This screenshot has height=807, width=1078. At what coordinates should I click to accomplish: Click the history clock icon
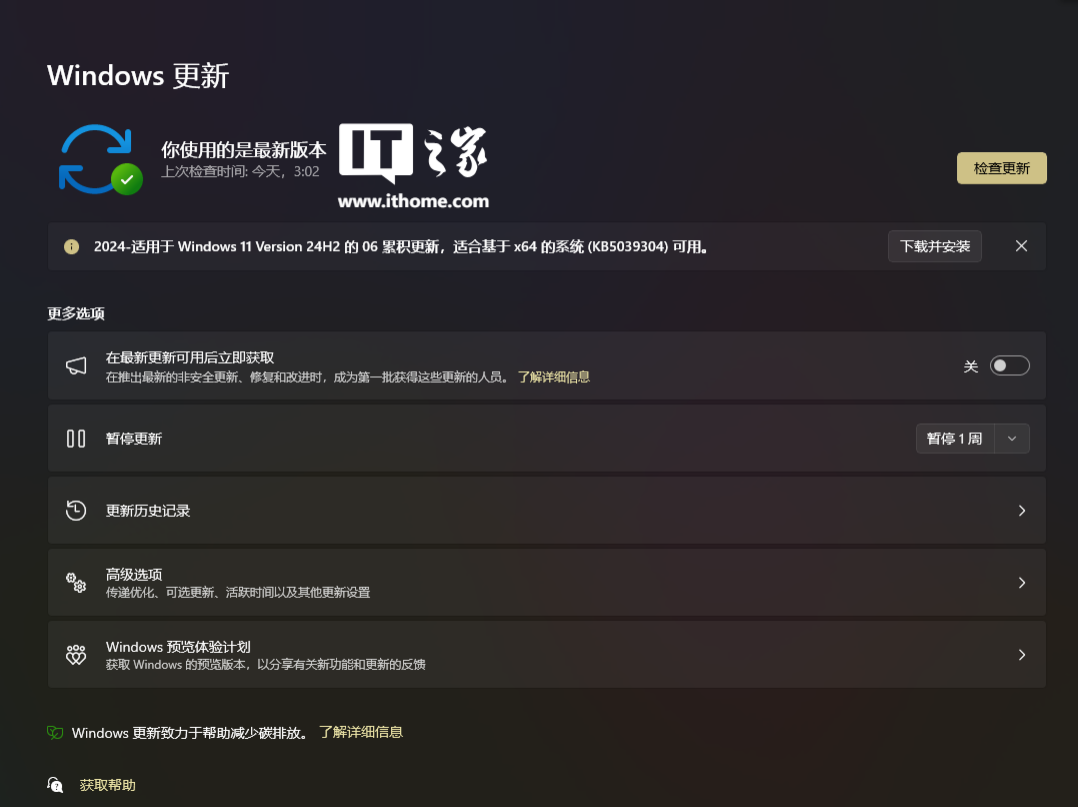76,510
